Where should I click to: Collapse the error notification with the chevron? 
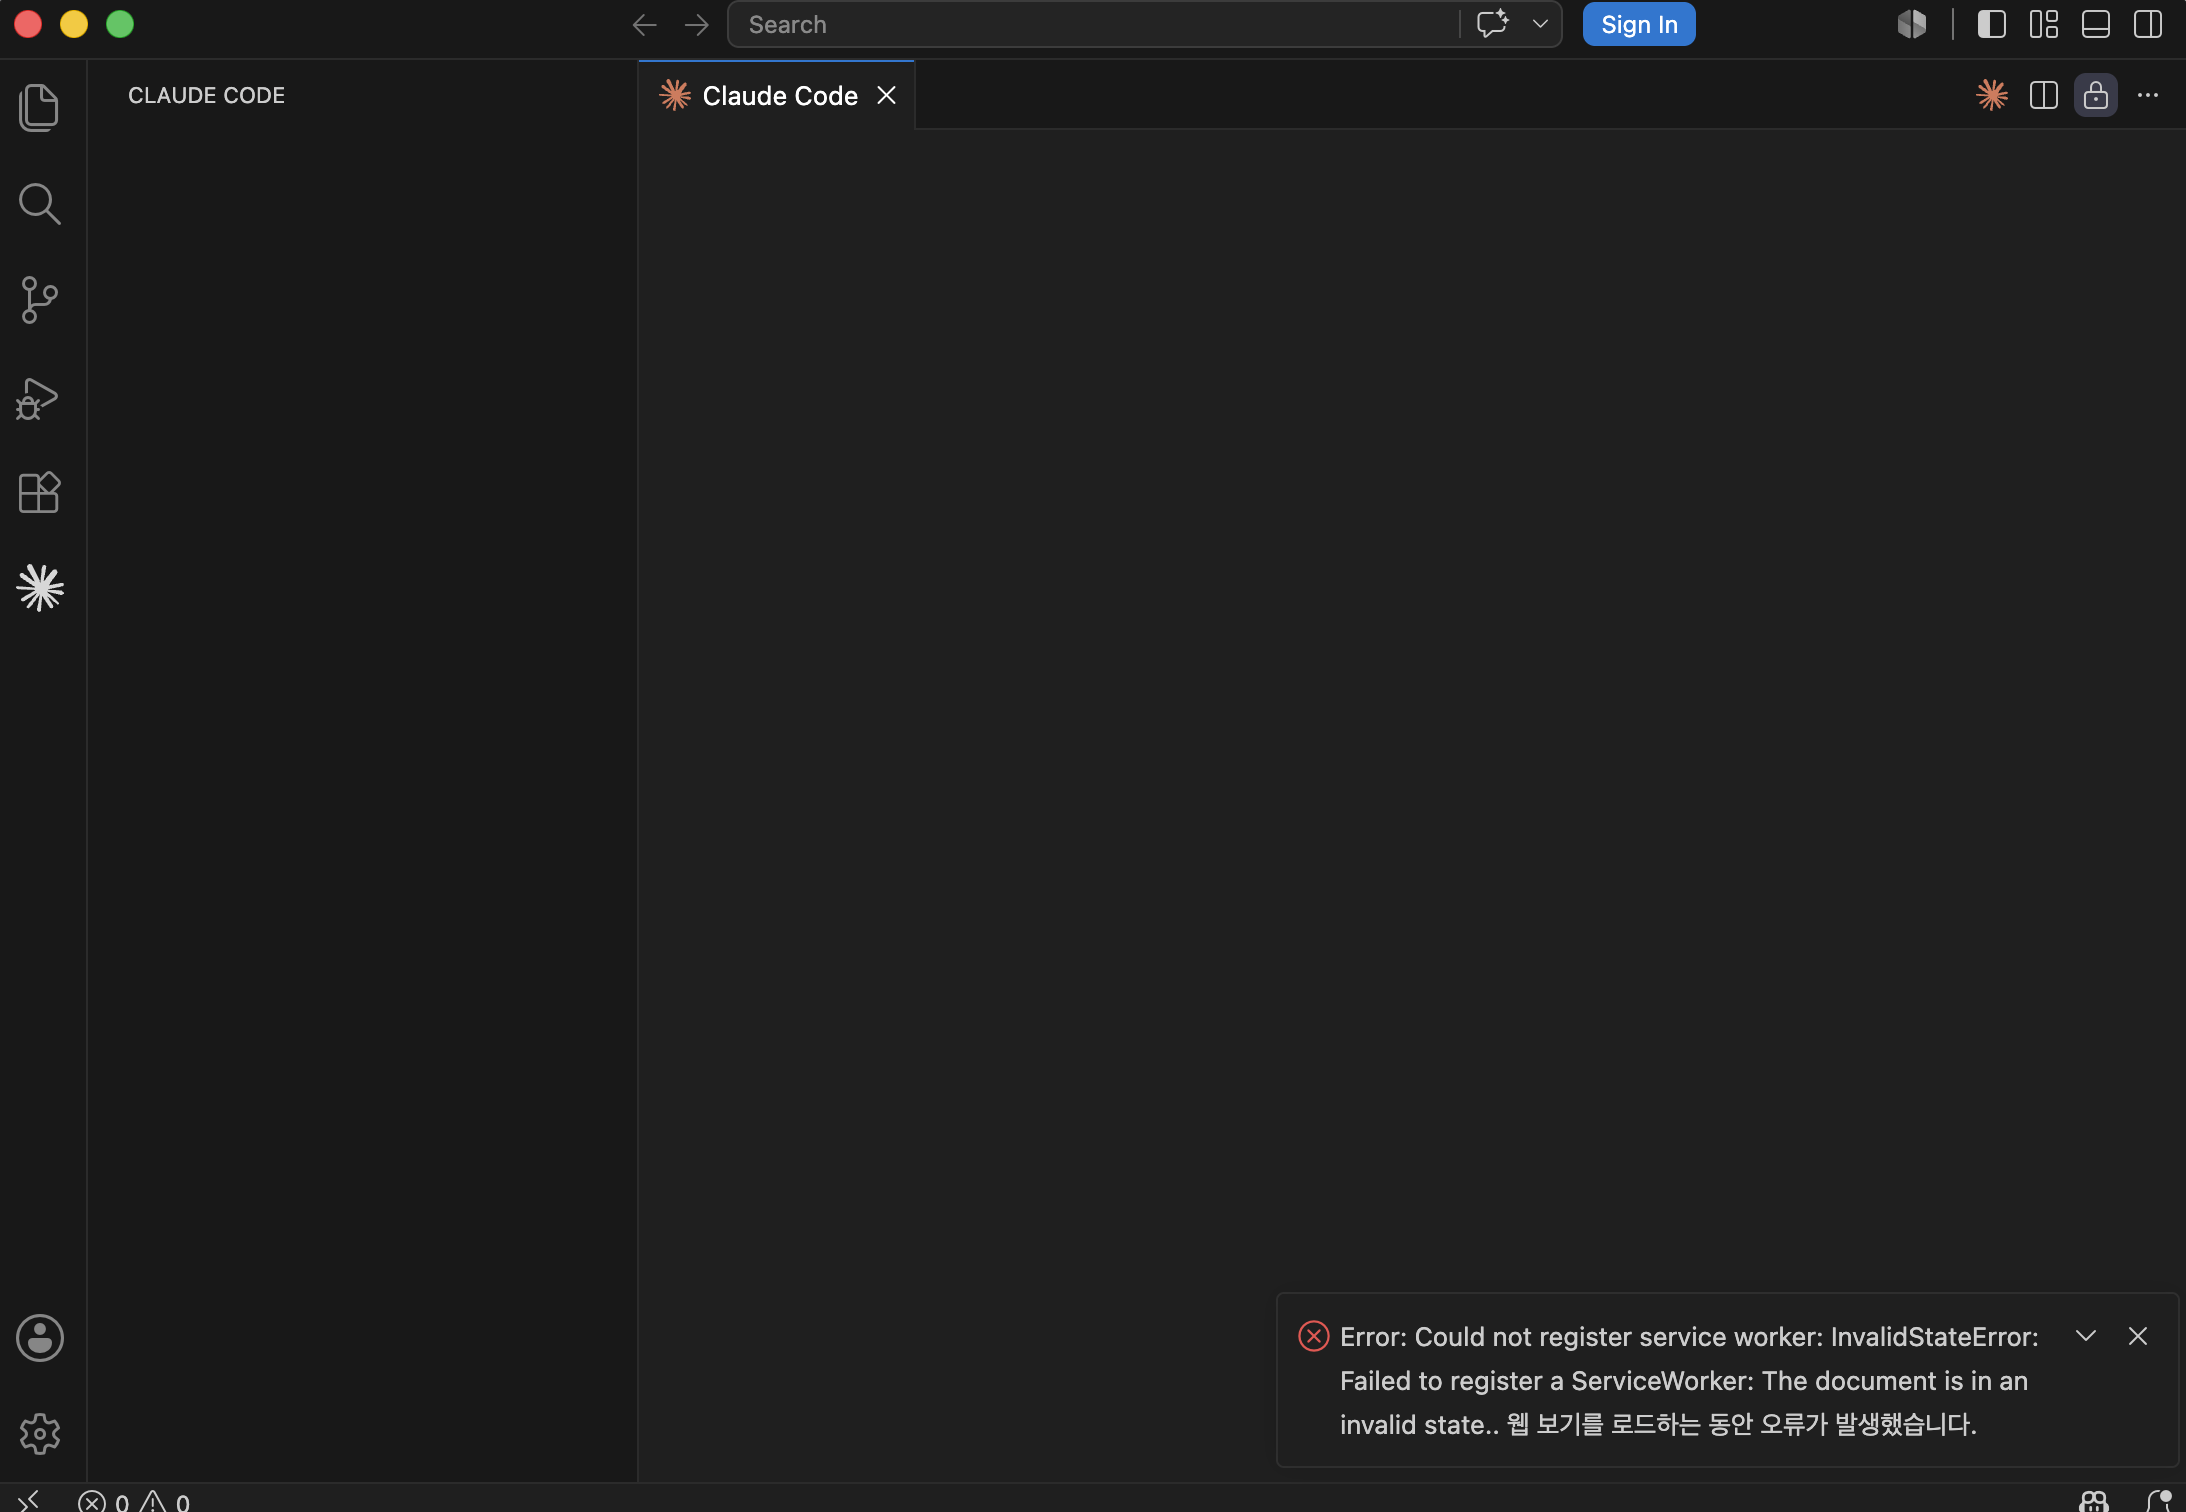(2086, 1336)
